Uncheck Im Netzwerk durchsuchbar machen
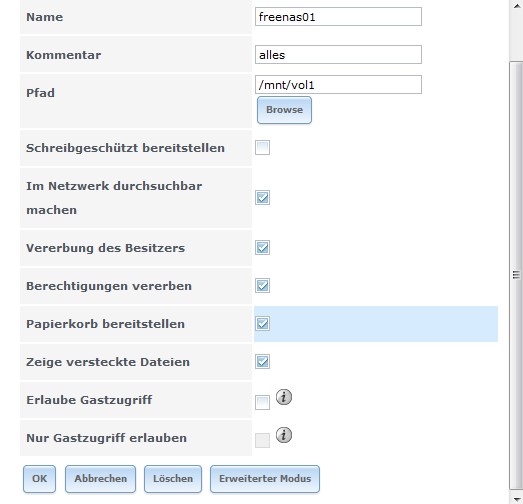 click(x=263, y=198)
